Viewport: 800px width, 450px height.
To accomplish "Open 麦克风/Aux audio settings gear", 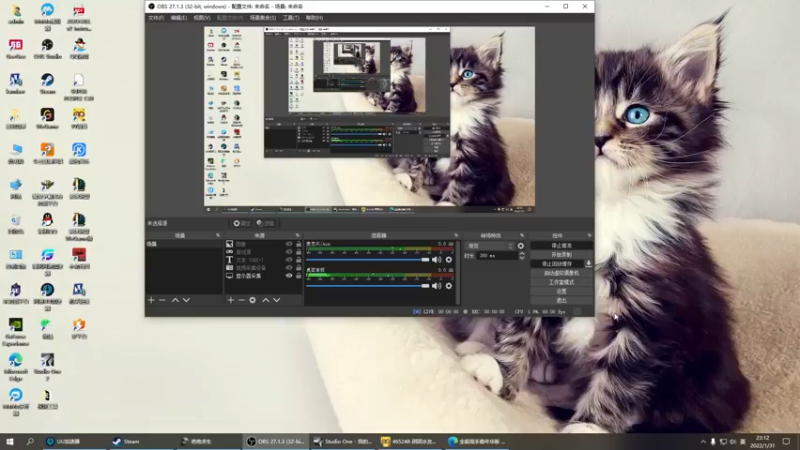I will pos(448,260).
